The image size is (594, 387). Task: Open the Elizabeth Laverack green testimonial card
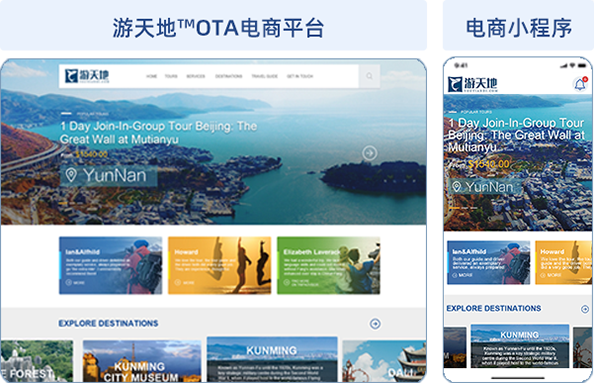[328, 265]
